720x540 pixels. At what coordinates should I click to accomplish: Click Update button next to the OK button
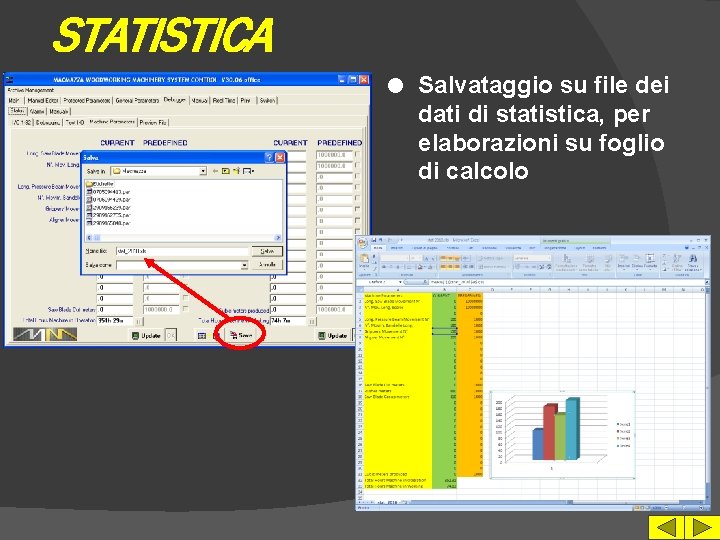point(146,336)
